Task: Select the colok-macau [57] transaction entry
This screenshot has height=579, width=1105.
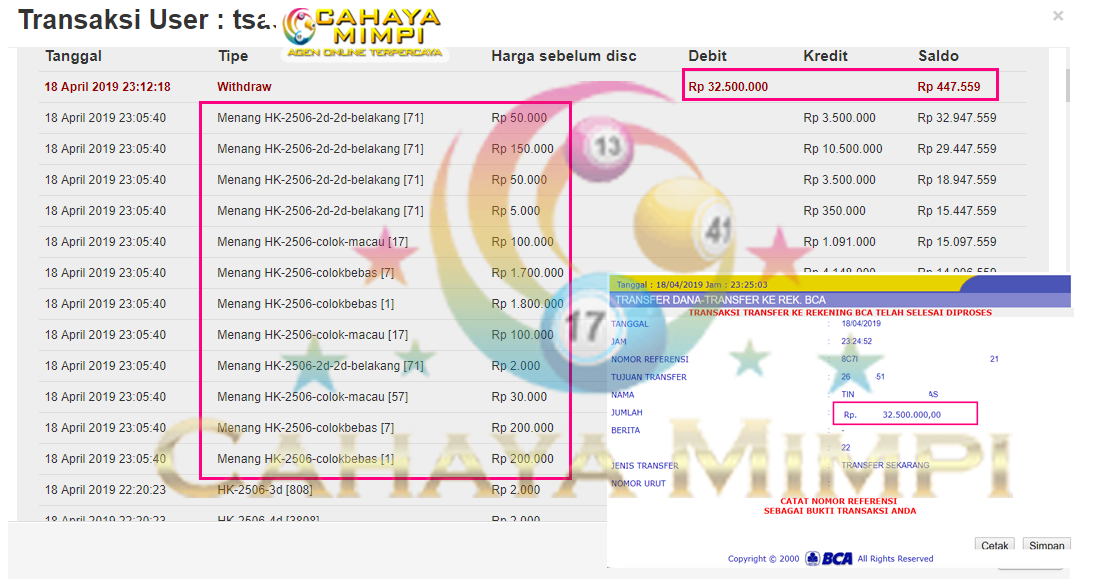Action: coord(312,397)
